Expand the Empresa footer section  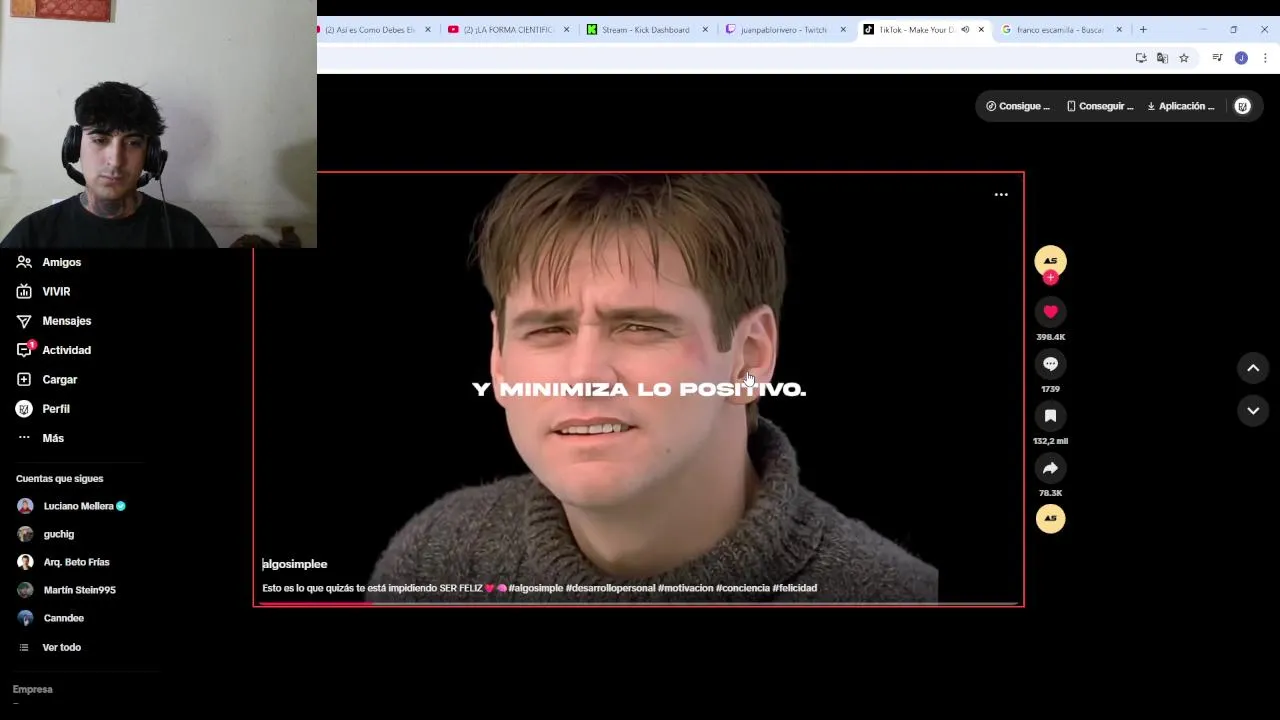[x=32, y=689]
